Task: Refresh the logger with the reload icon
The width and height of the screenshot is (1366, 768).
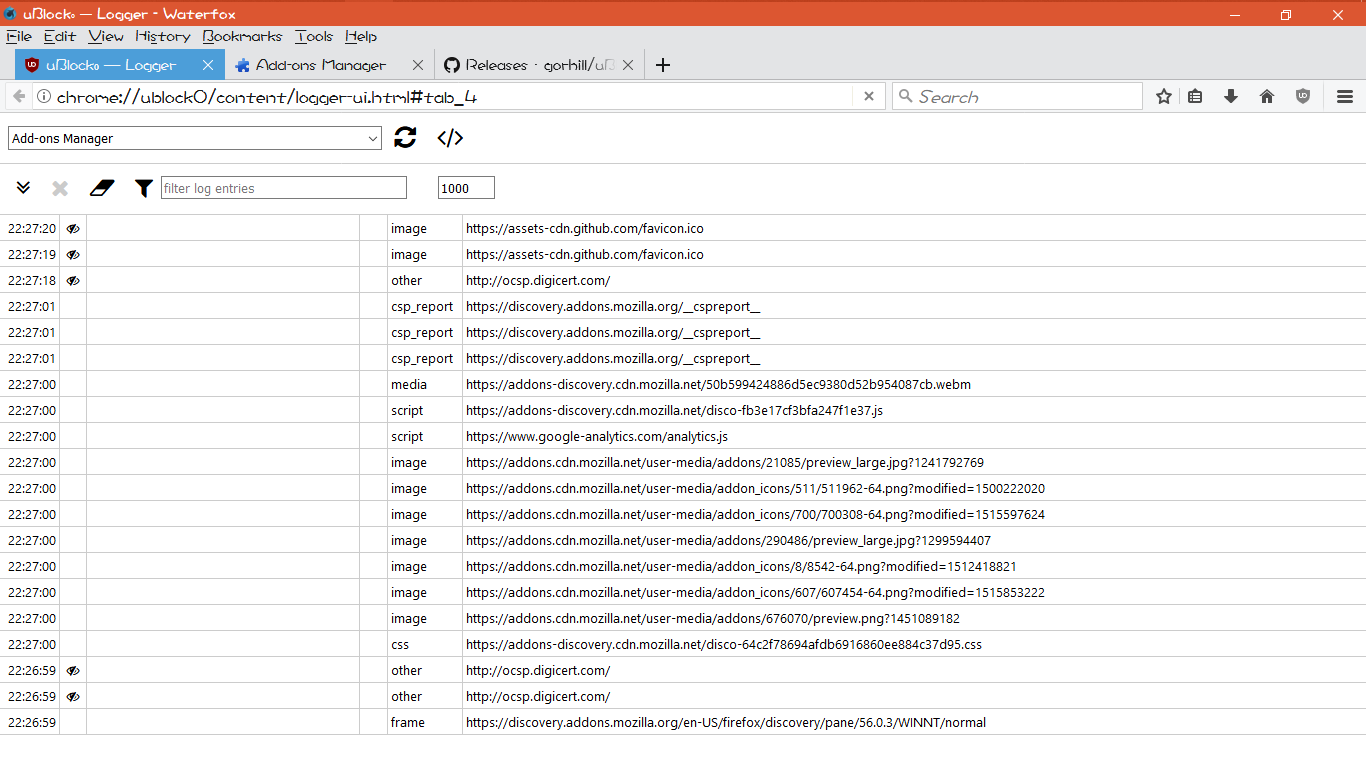Action: (404, 138)
